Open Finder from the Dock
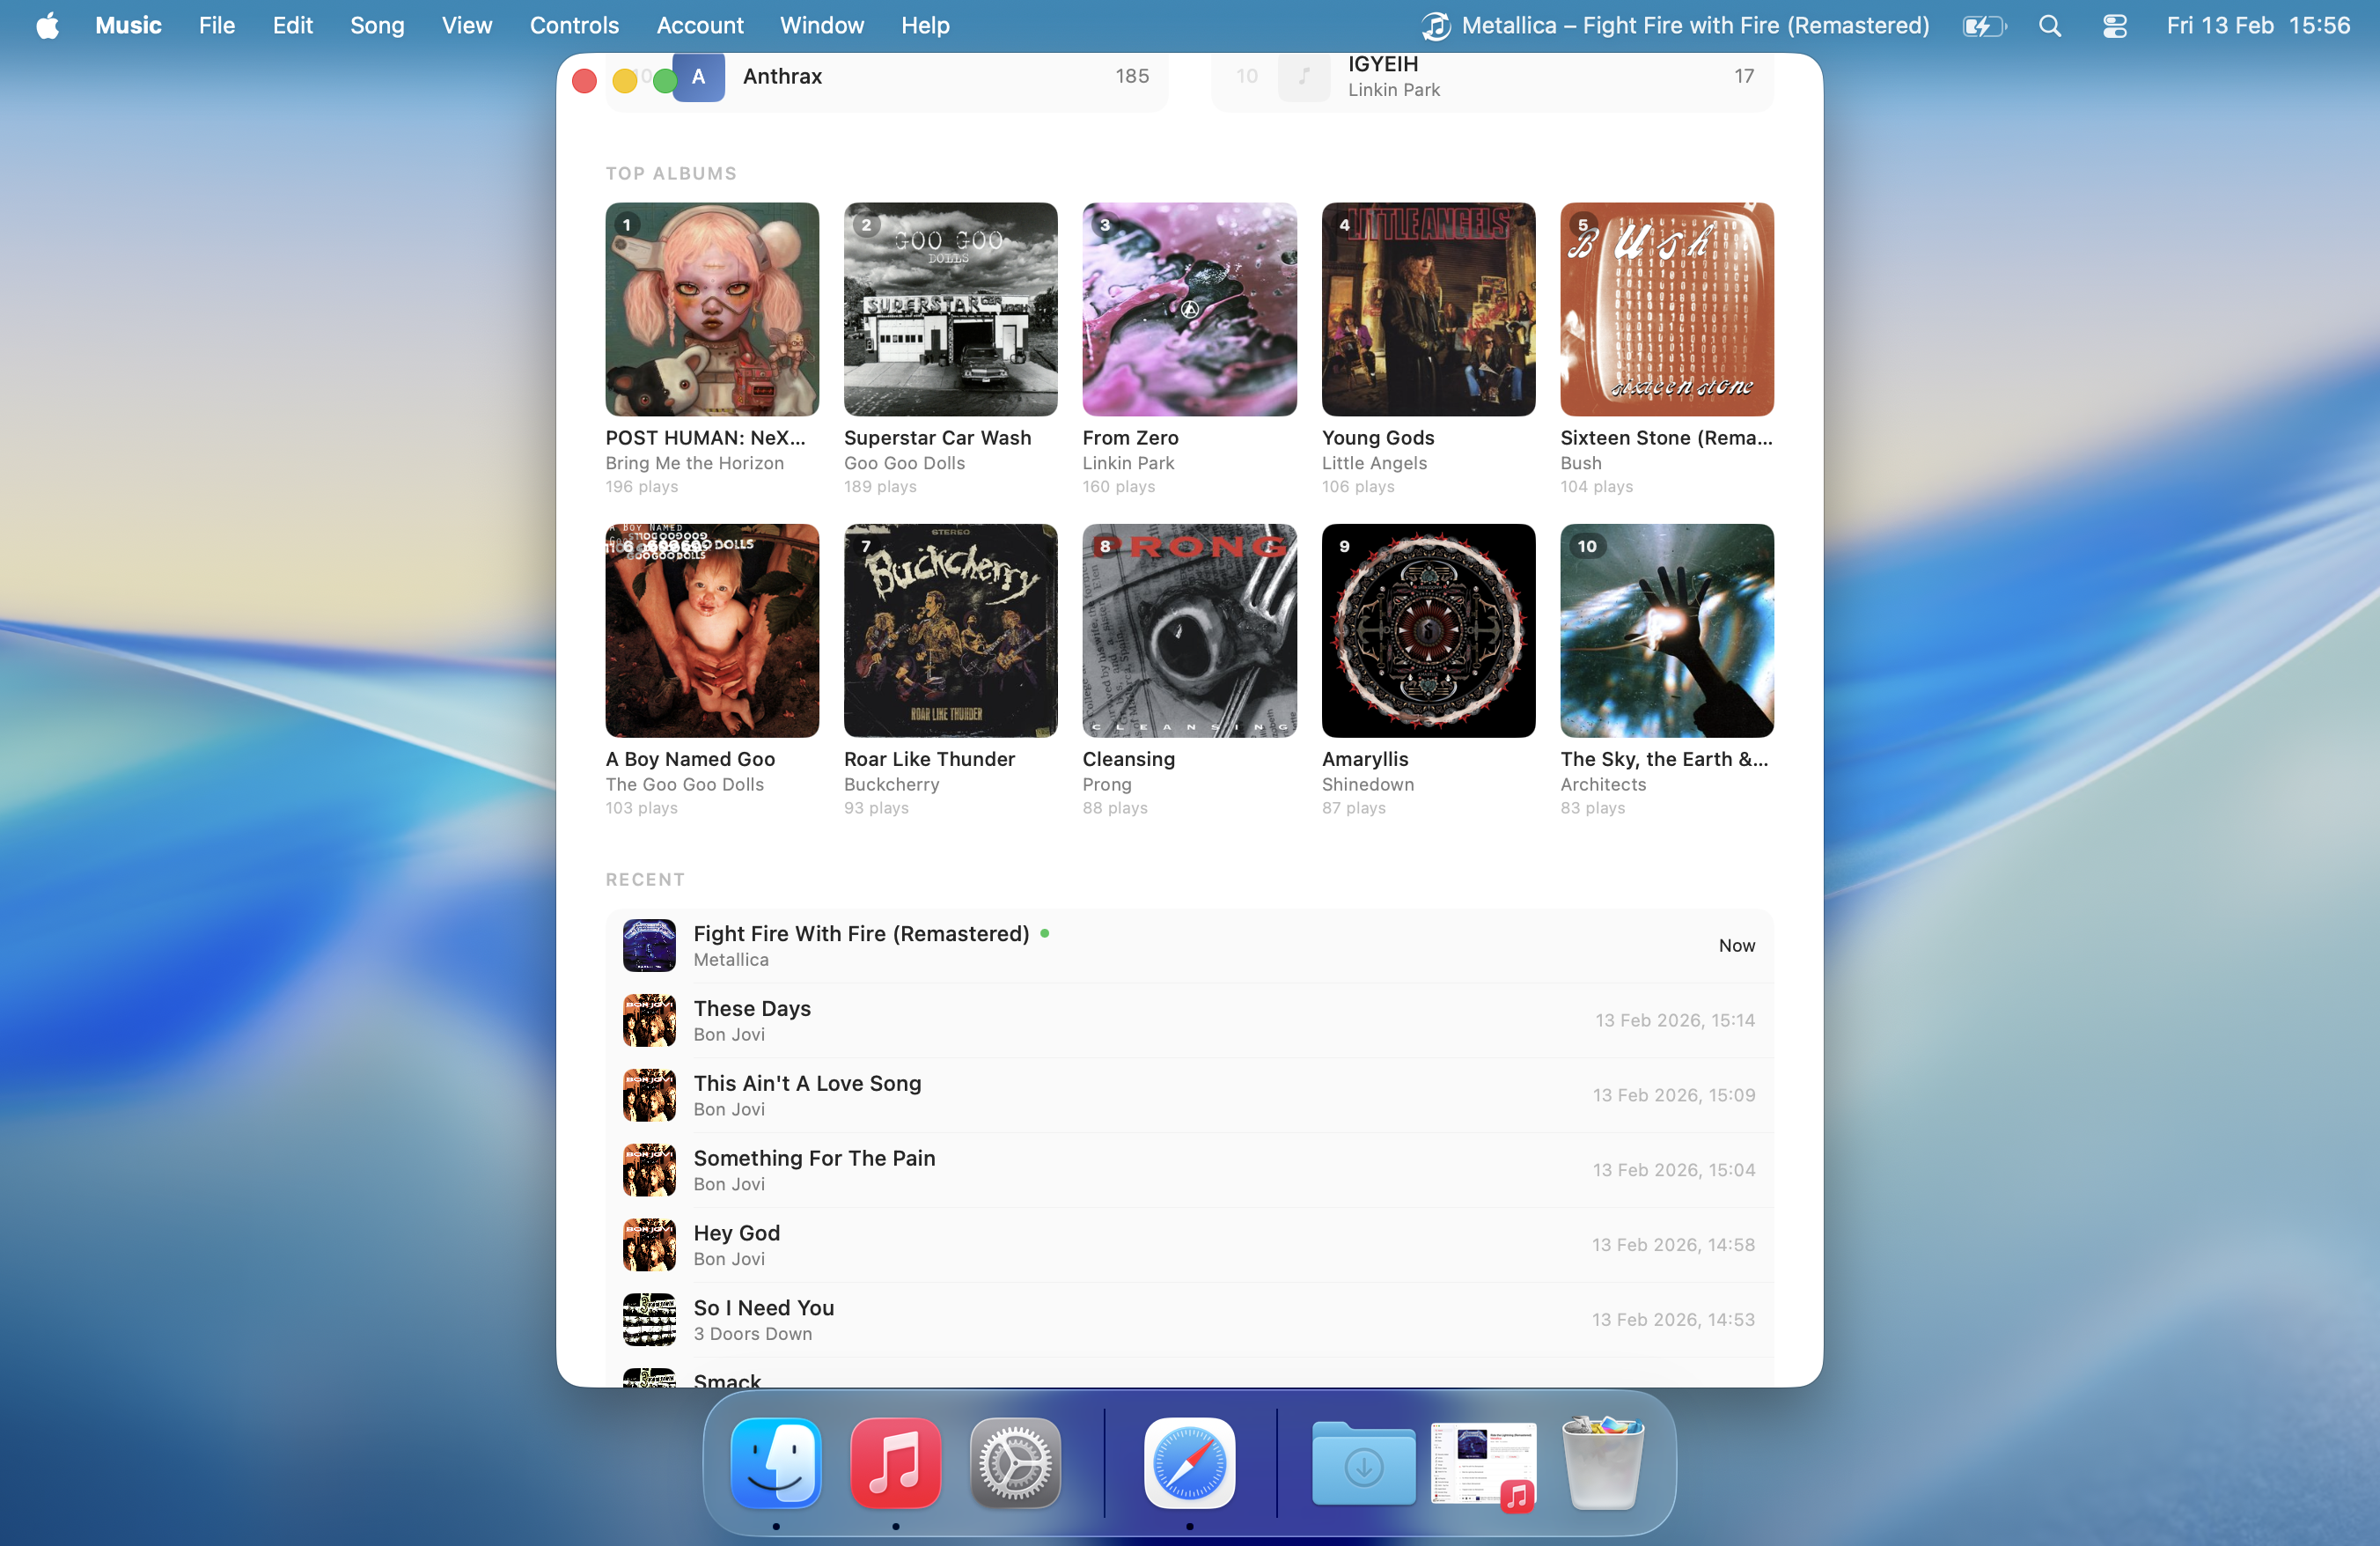This screenshot has width=2380, height=1546. click(x=776, y=1462)
